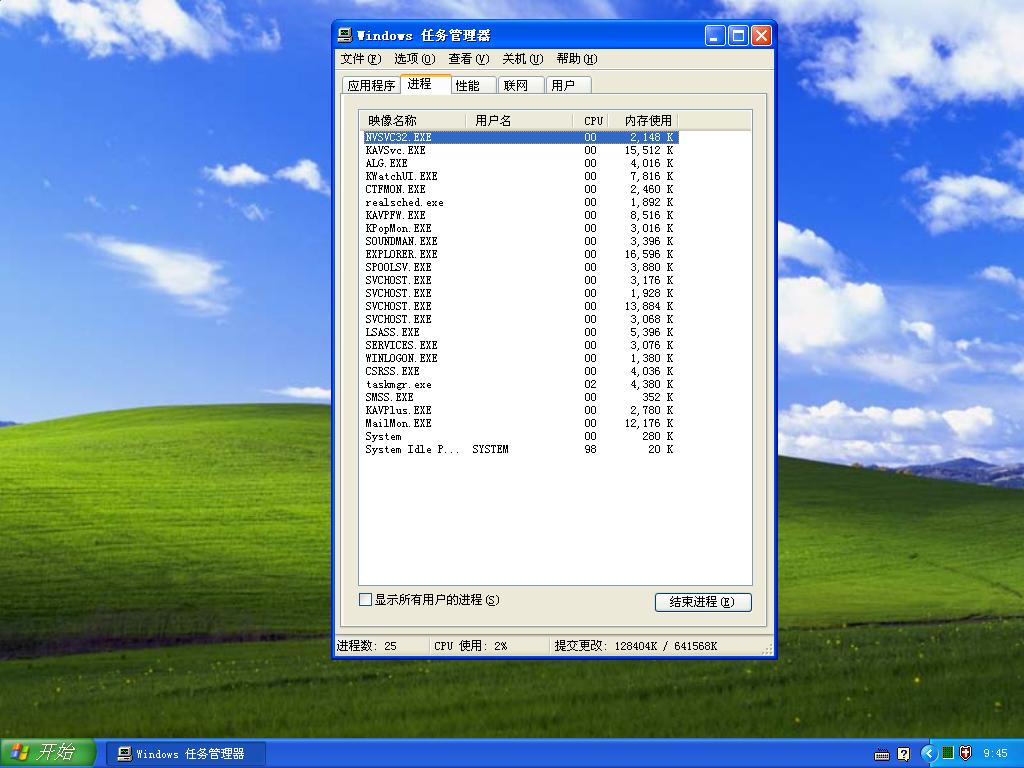Select the CSRSS.EXE process row
1024x768 pixels.
[x=521, y=371]
